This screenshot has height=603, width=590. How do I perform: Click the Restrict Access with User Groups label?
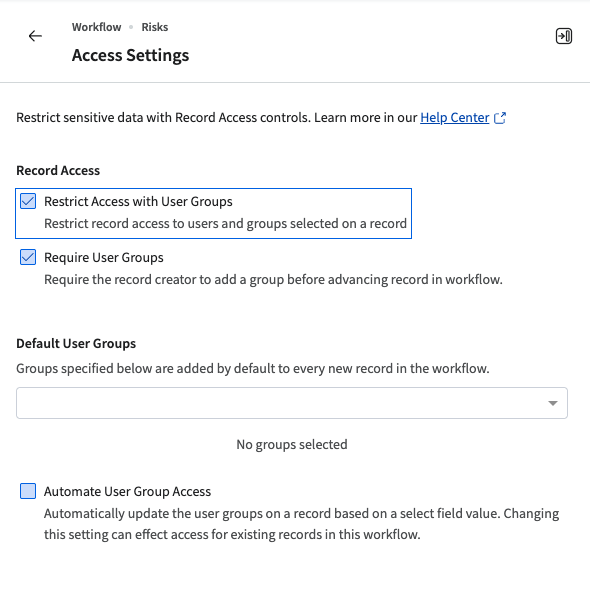point(138,202)
